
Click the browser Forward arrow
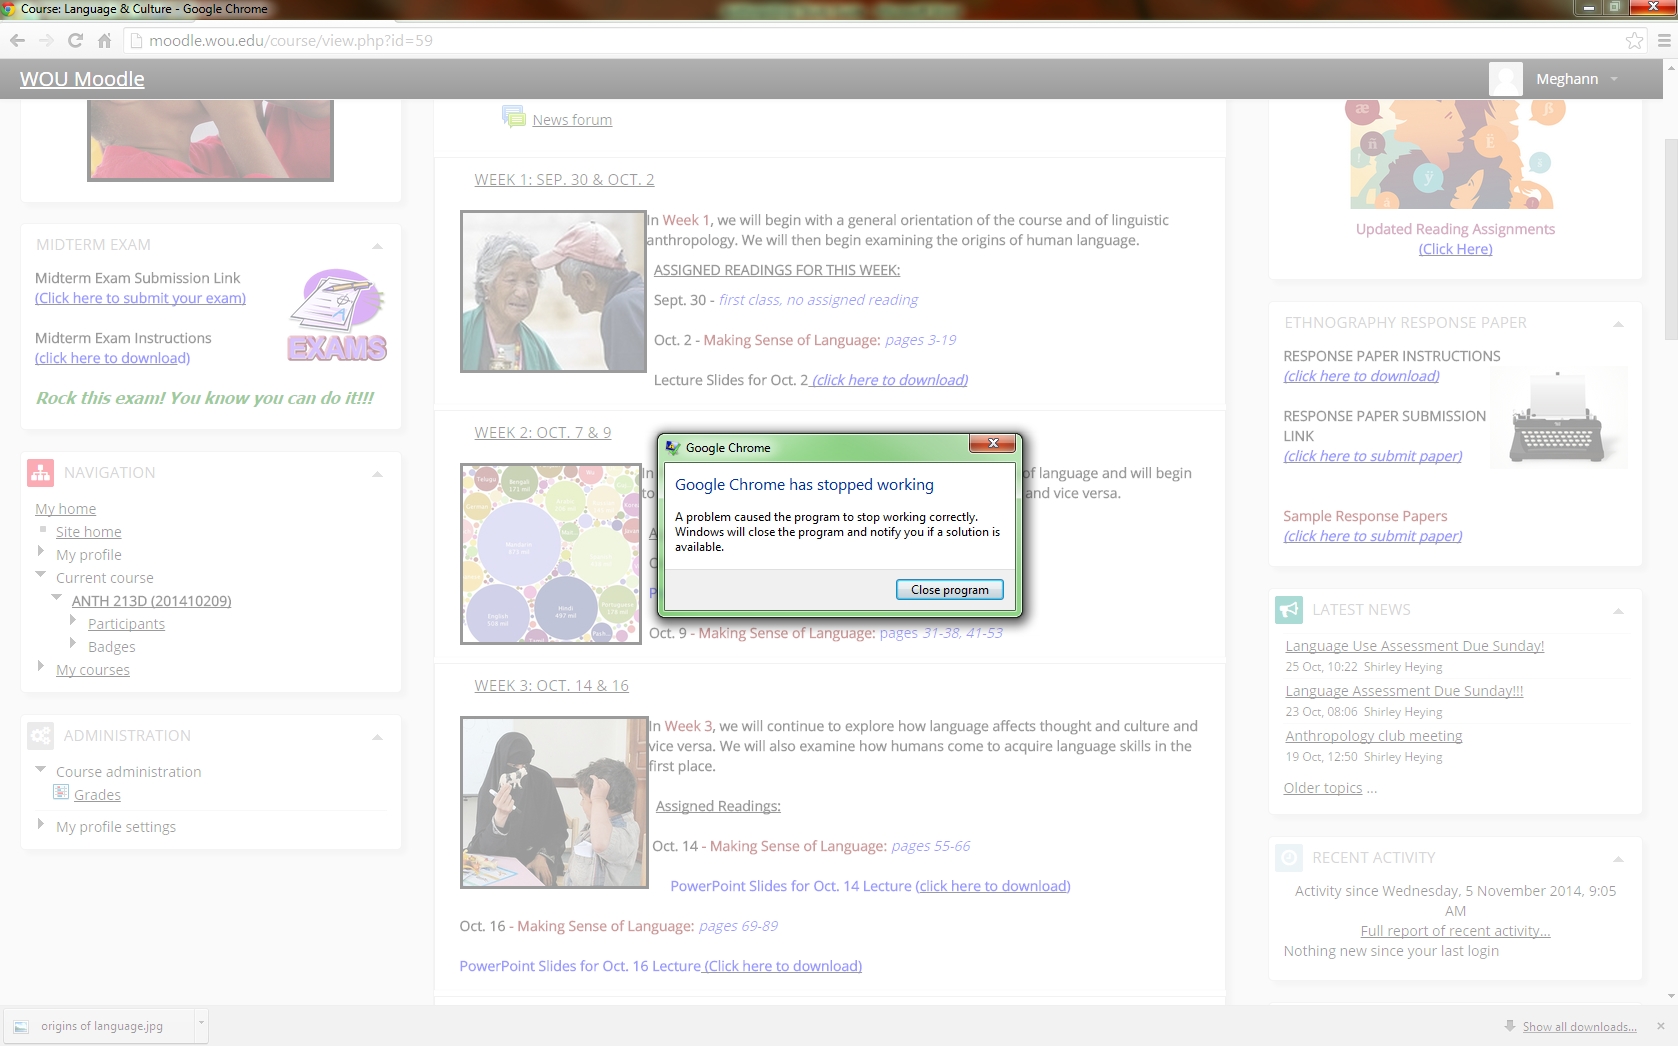(46, 41)
